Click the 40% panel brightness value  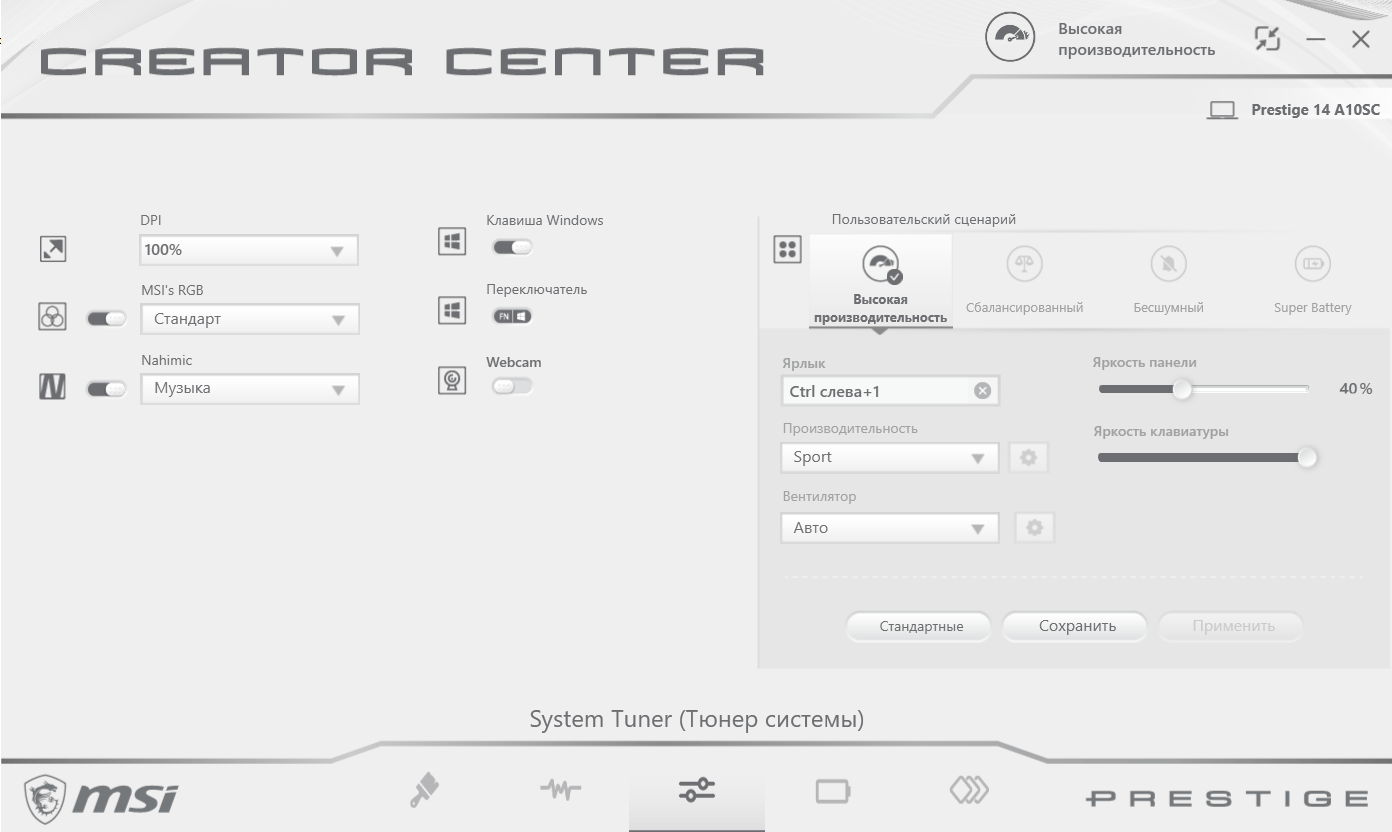pos(1355,389)
